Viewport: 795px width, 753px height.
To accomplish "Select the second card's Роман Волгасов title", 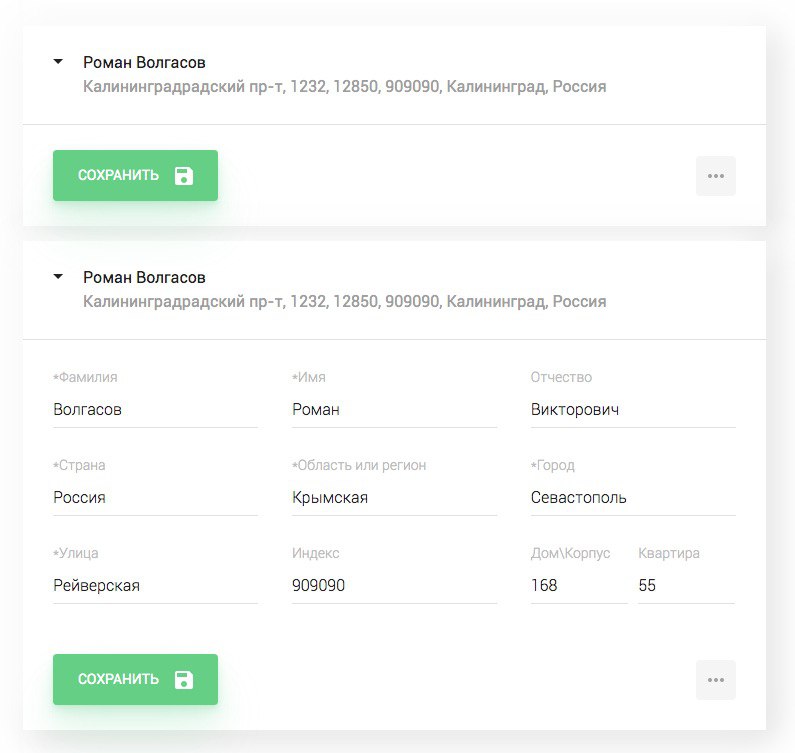I will 144,277.
